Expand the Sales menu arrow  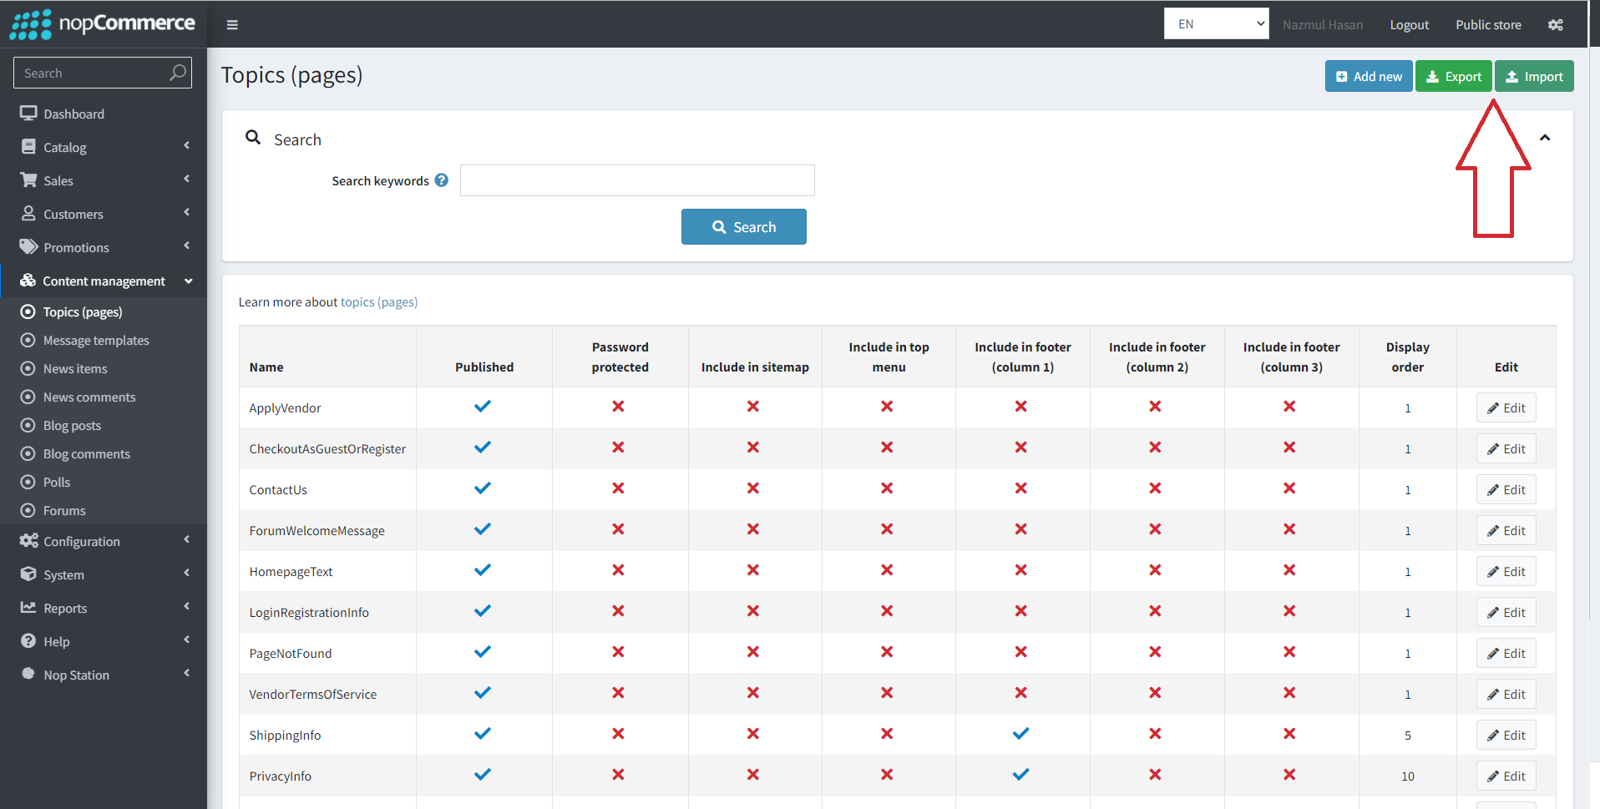click(187, 179)
